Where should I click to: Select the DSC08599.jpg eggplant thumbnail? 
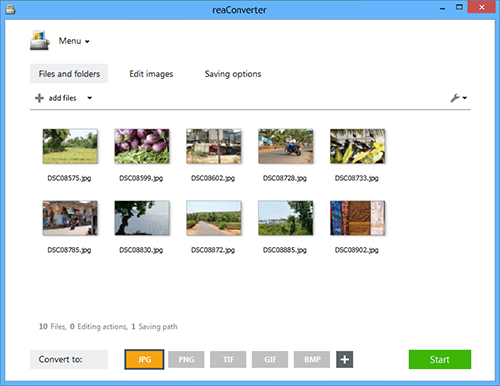click(x=142, y=146)
